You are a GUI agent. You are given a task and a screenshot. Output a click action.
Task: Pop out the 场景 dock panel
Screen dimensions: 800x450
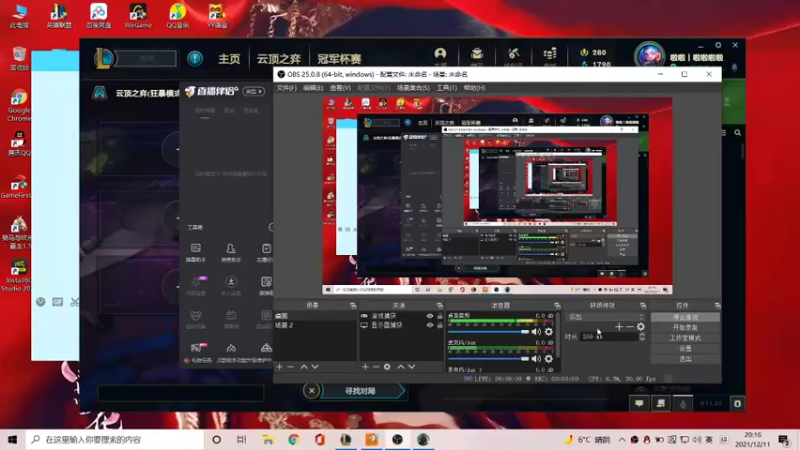[353, 306]
